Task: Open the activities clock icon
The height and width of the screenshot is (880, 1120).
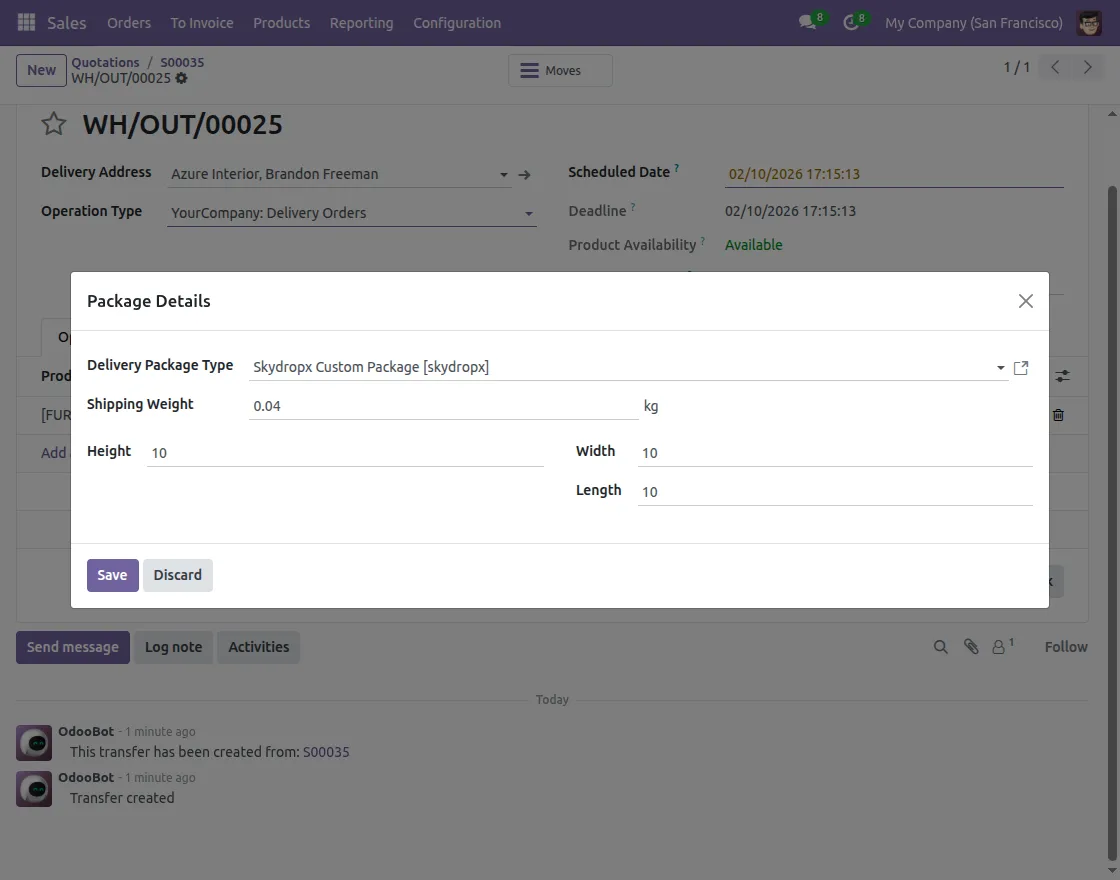Action: pyautogui.click(x=851, y=22)
